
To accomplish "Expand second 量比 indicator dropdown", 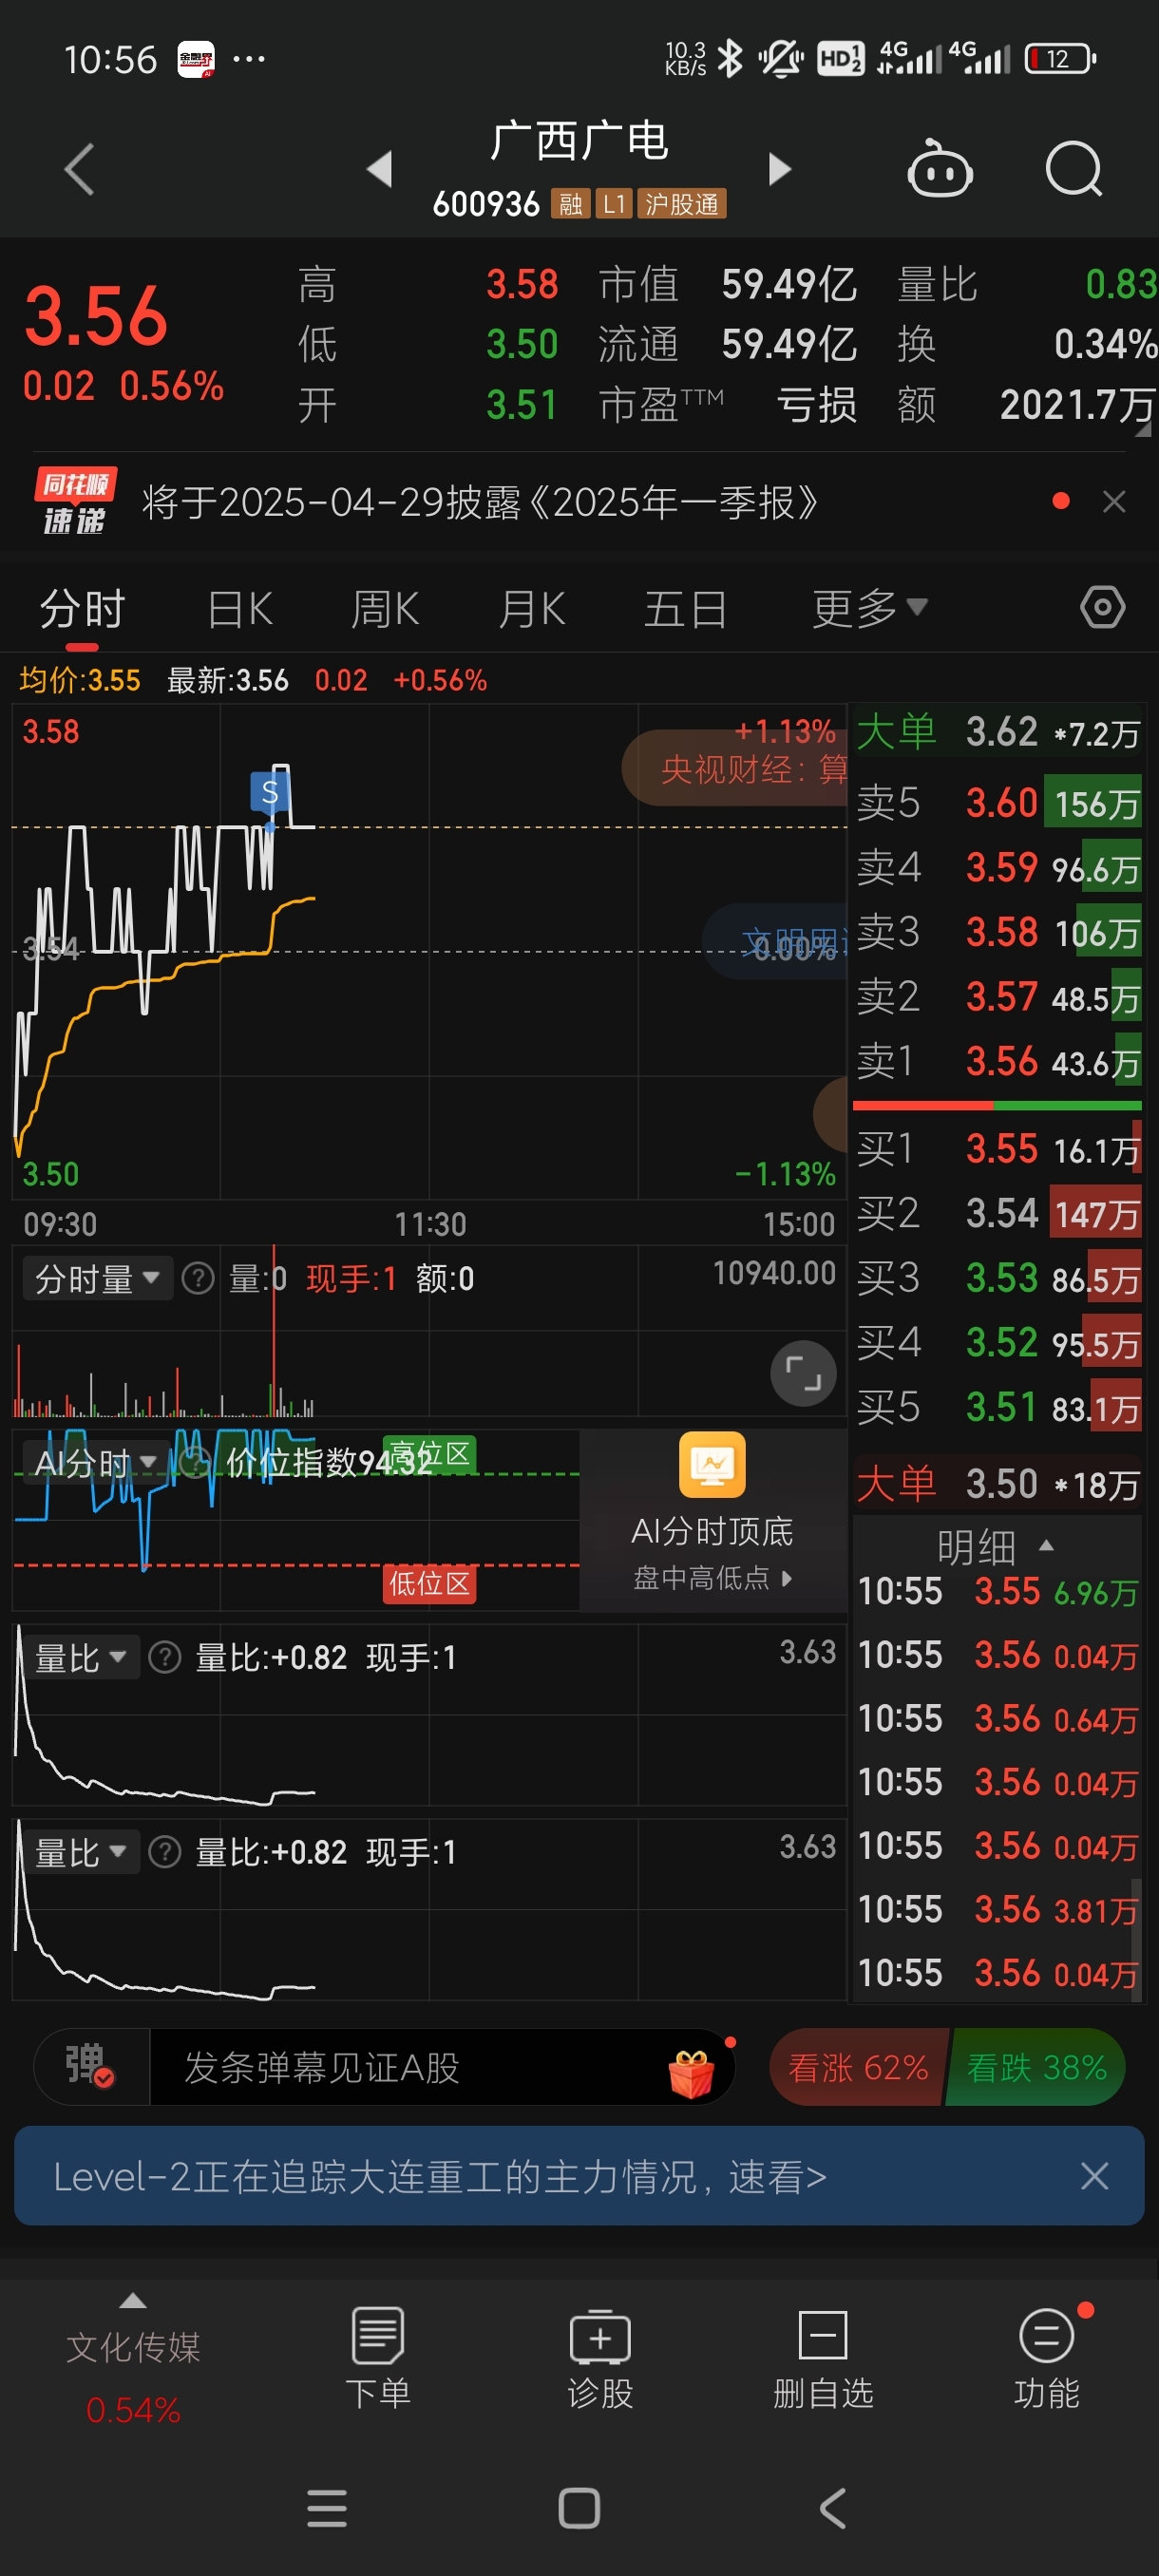I will (81, 1853).
